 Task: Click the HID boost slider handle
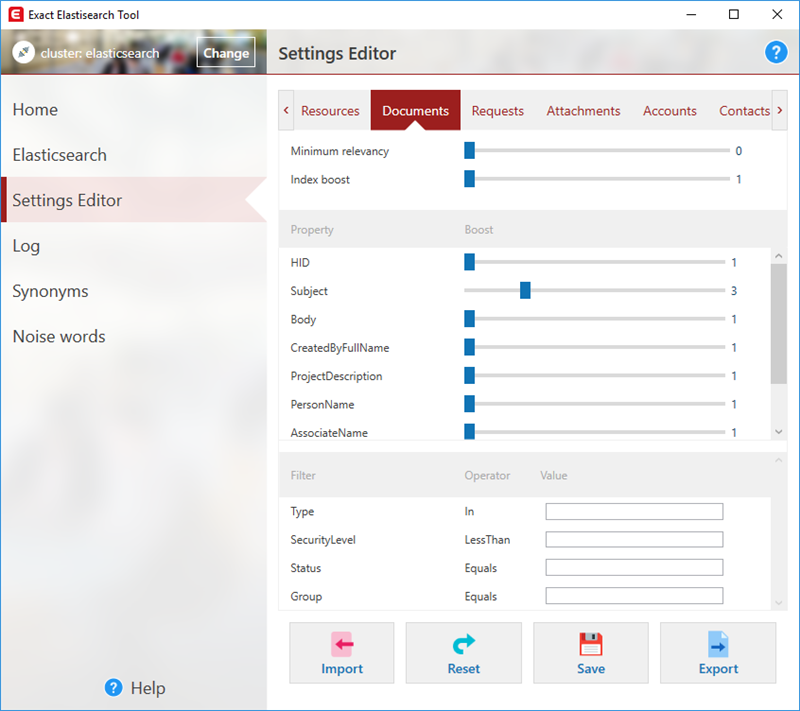(469, 262)
